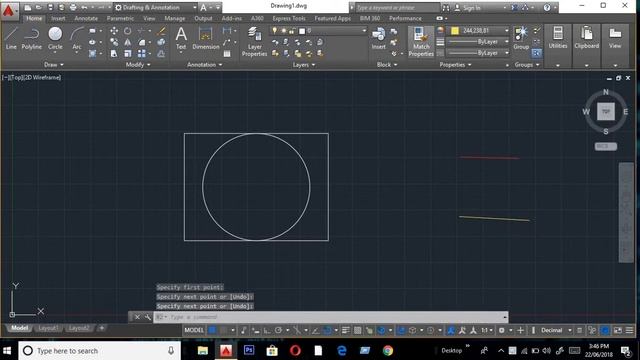Activate Match Properties tool
Viewport: 640px width, 360px height.
pyautogui.click(x=421, y=42)
